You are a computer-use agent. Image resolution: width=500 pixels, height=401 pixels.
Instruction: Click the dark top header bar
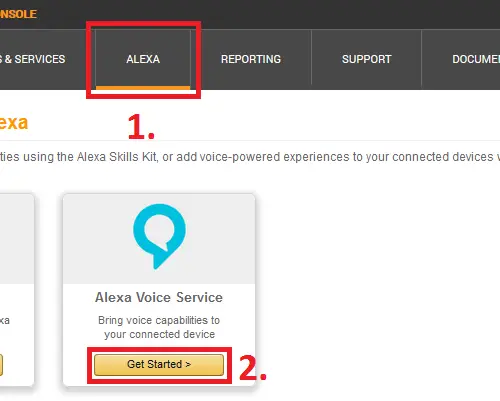(250, 14)
